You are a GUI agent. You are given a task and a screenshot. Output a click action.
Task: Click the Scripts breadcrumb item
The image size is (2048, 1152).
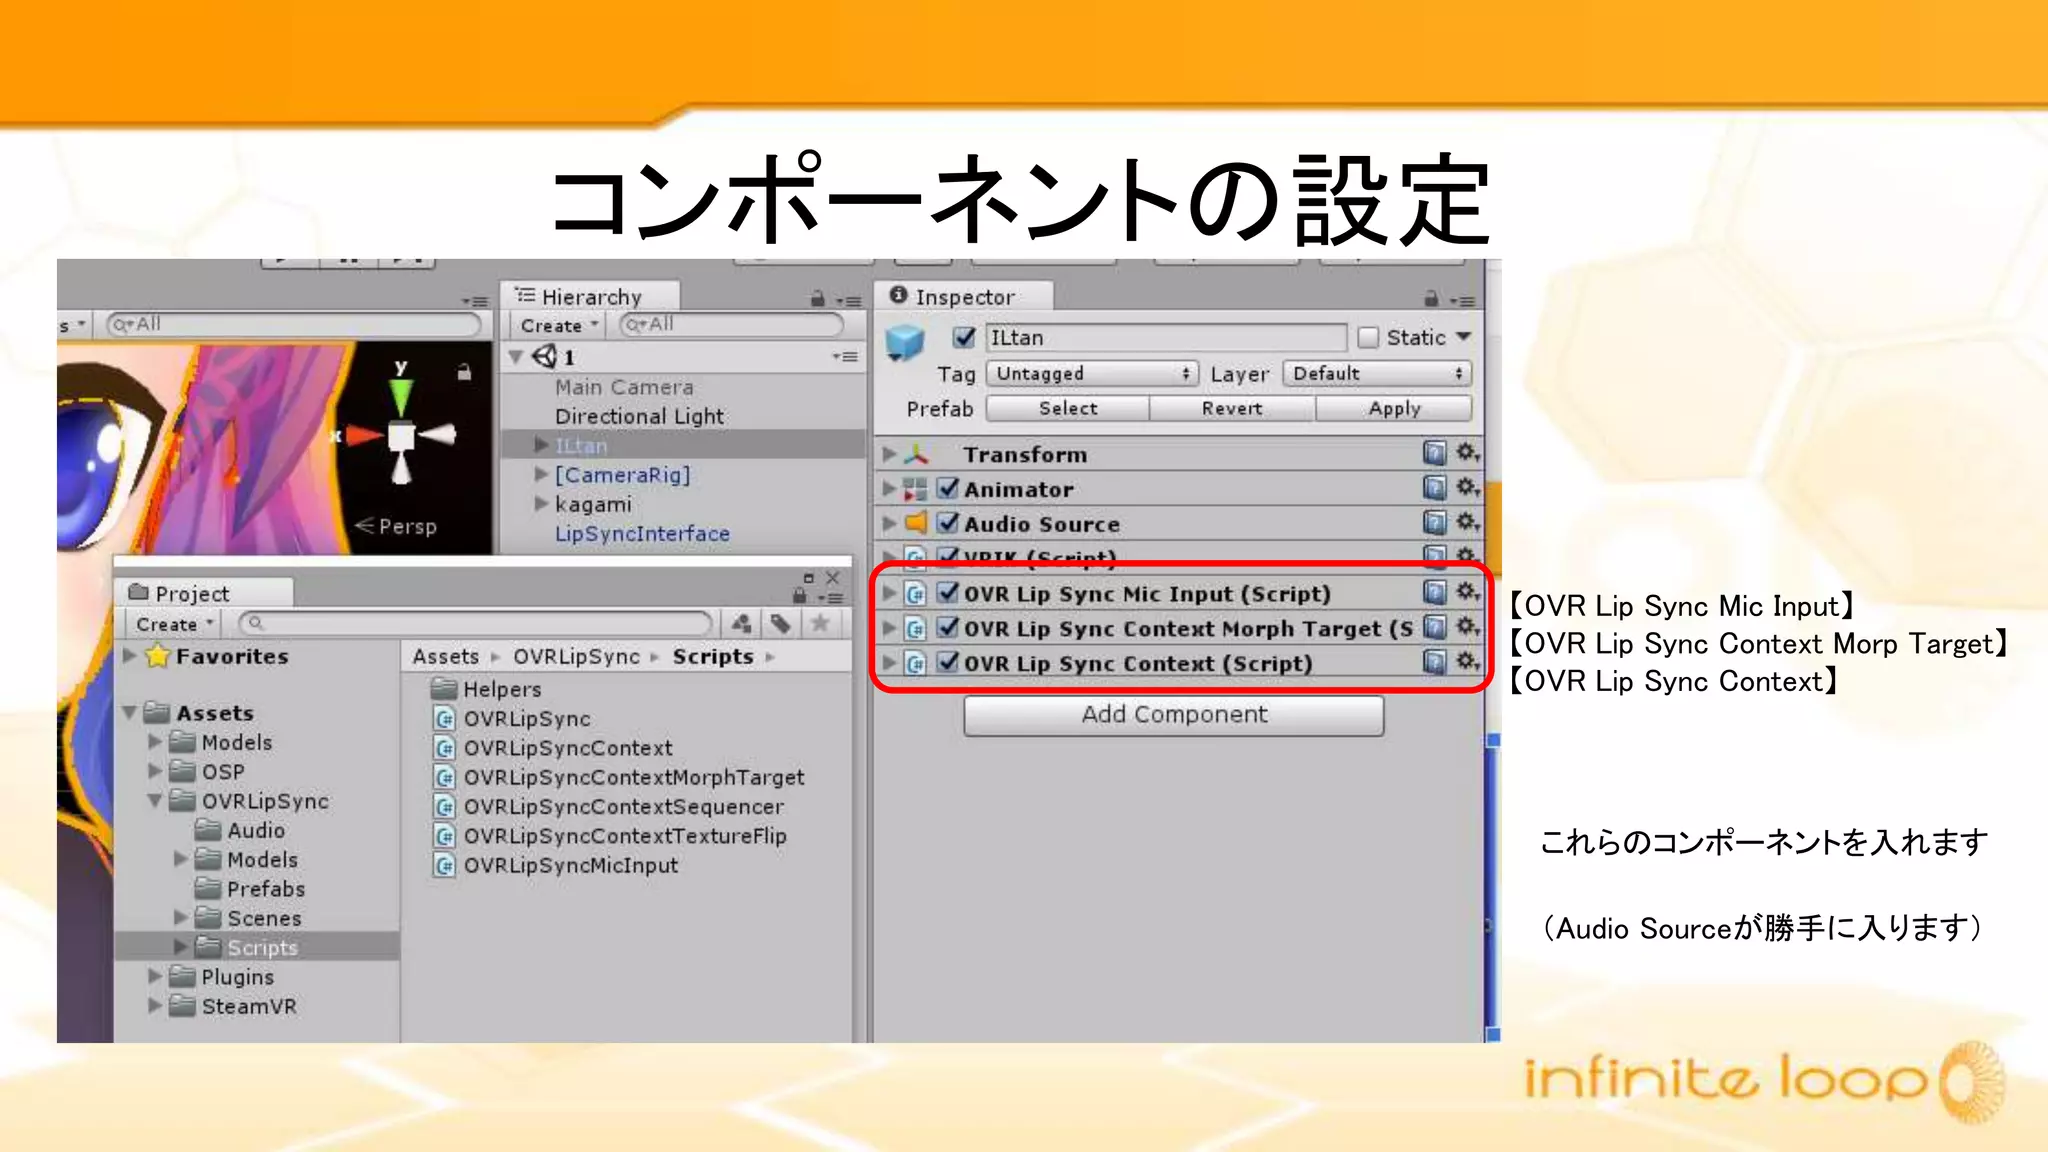(712, 656)
